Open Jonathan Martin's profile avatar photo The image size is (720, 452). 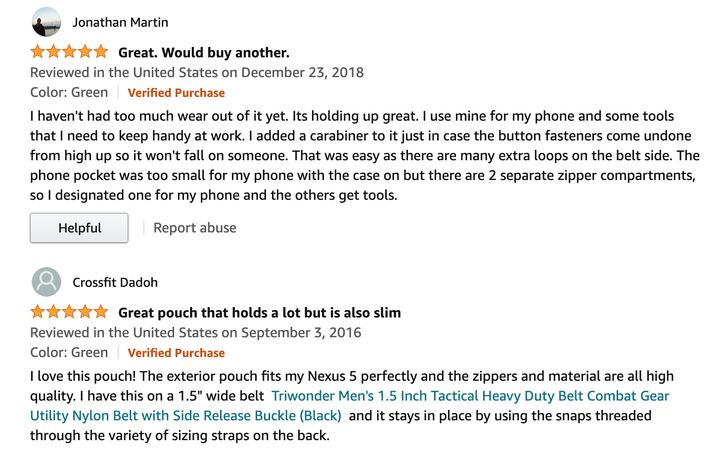pyautogui.click(x=46, y=22)
